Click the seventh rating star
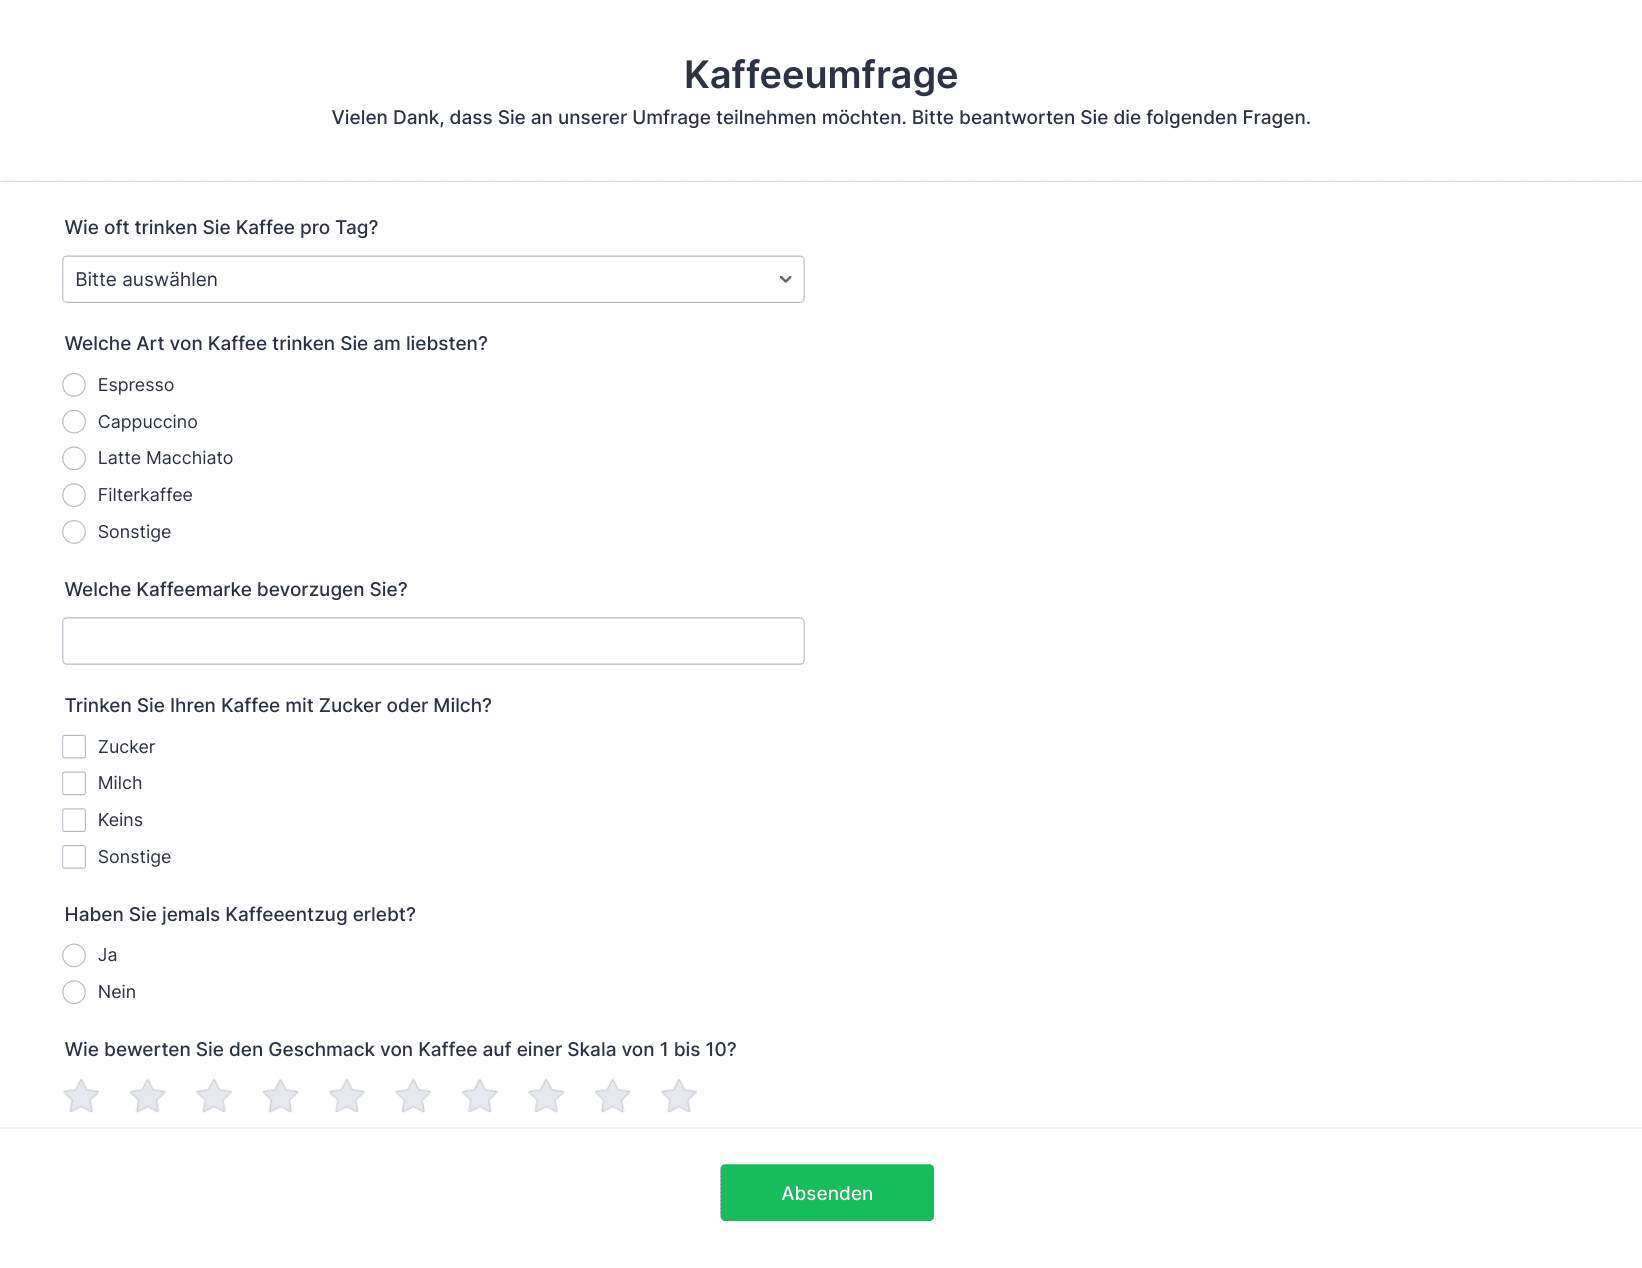This screenshot has width=1642, height=1268. click(480, 1096)
